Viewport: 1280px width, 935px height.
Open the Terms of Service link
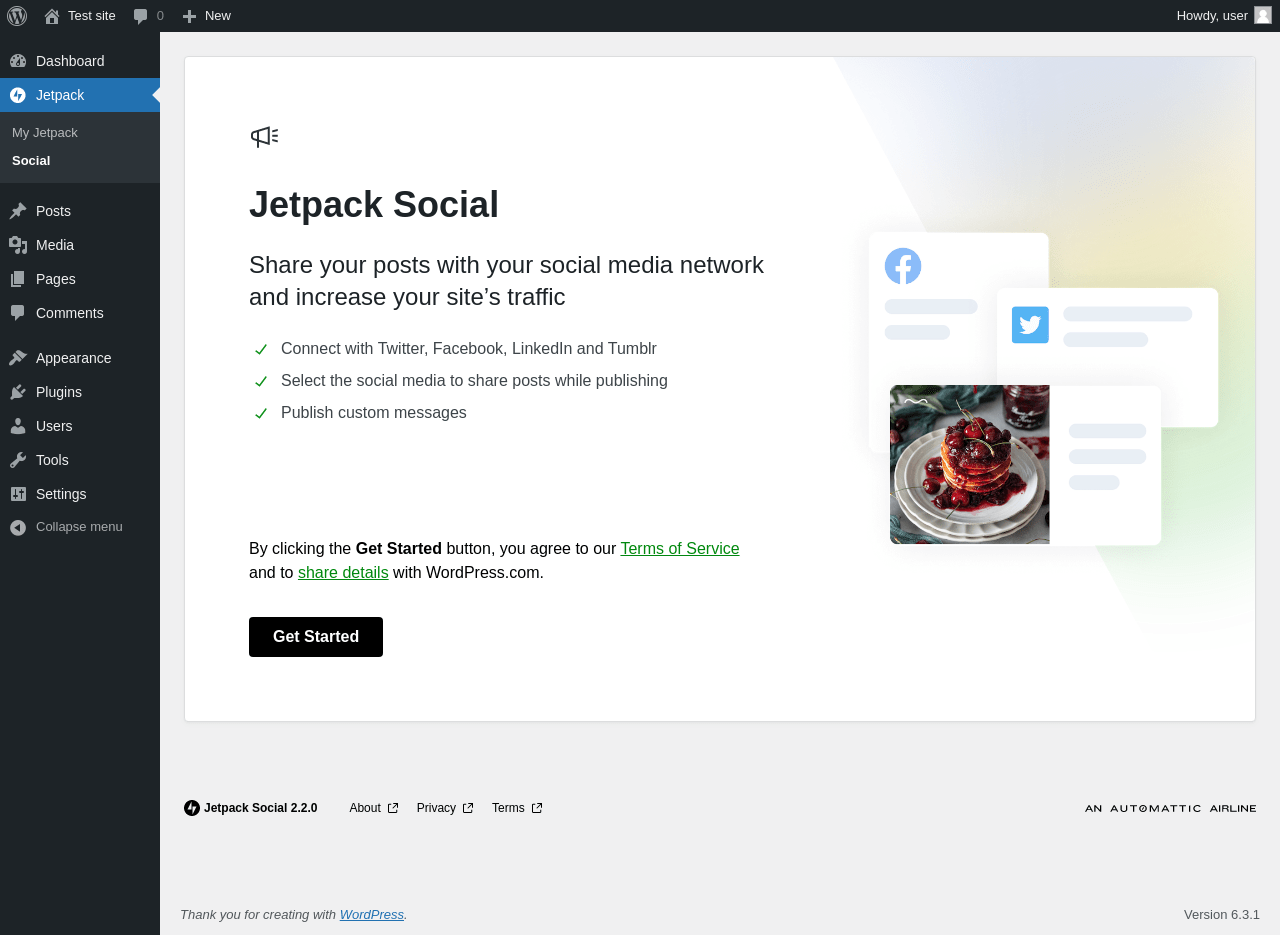(680, 549)
